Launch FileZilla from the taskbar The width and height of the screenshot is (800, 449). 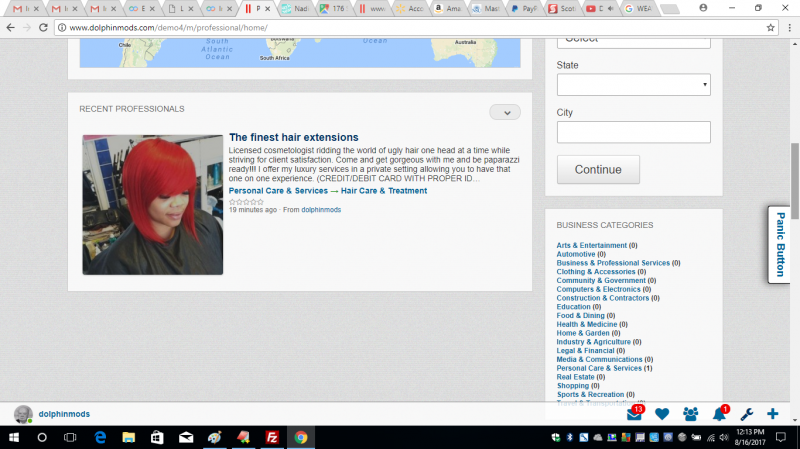point(272,437)
